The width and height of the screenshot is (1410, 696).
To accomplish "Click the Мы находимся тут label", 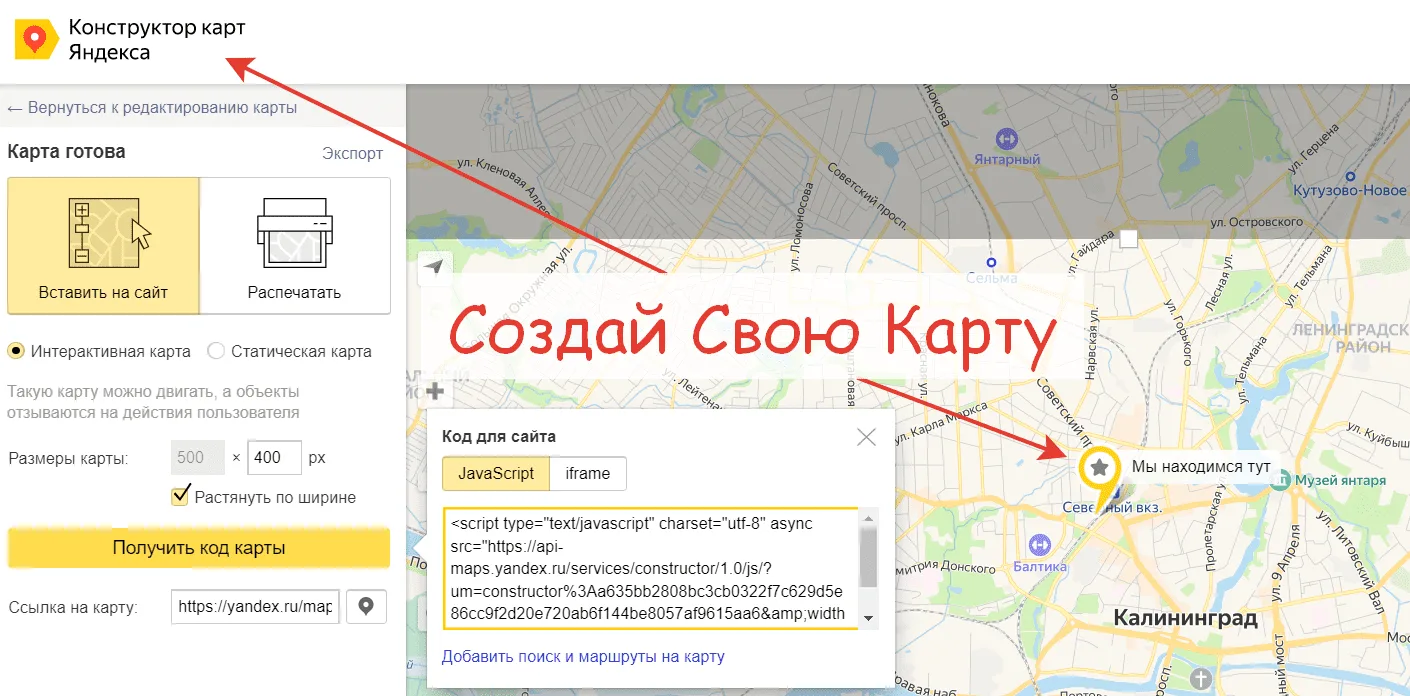I will [1201, 467].
